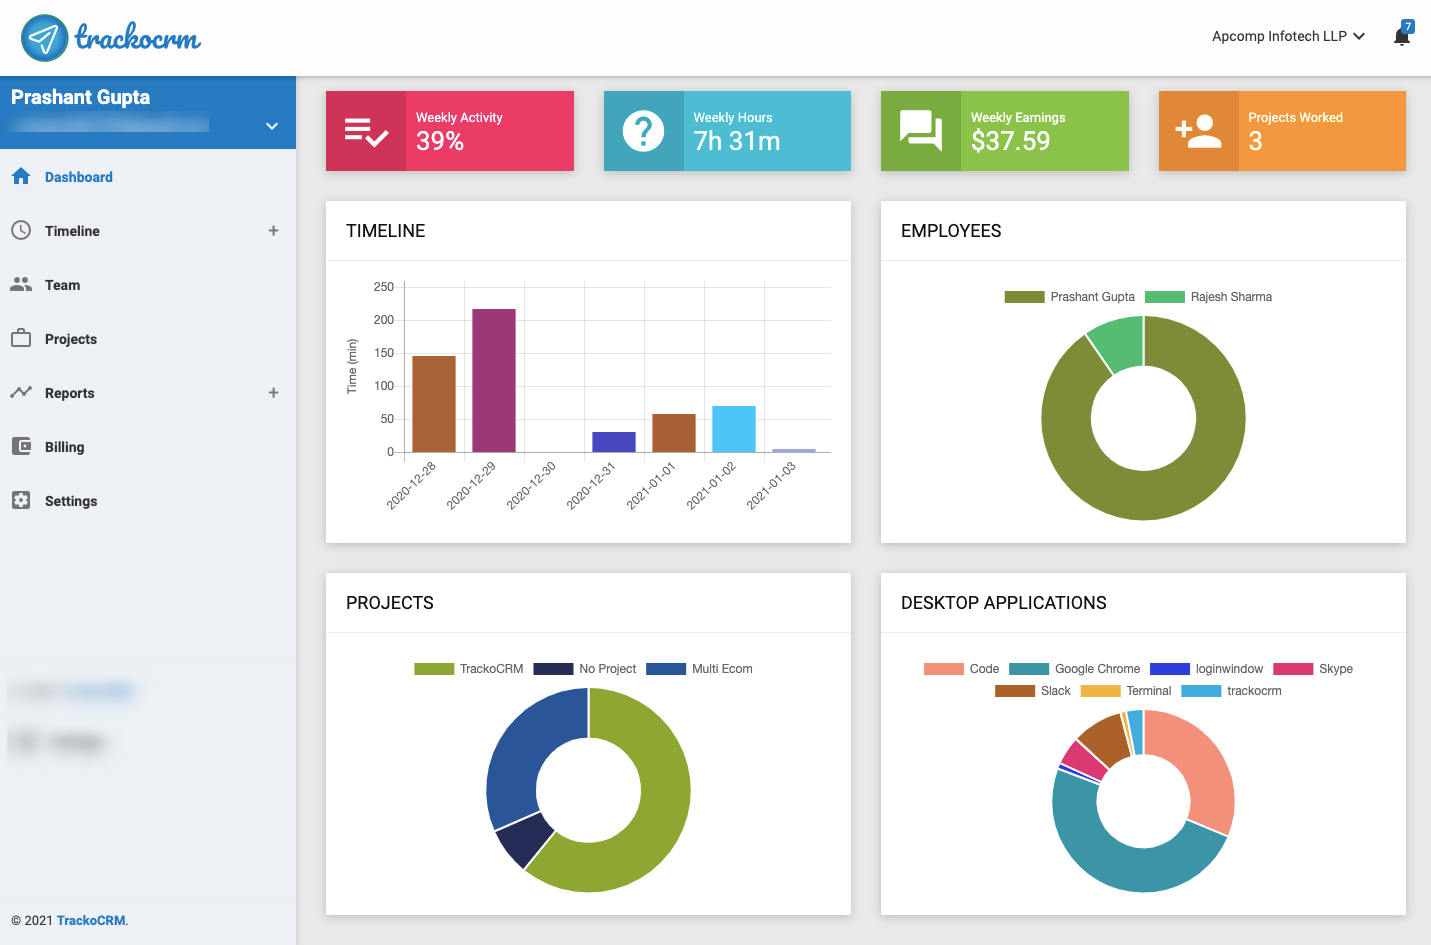1431x945 pixels.
Task: Click the Reports trend line icon
Action: (x=21, y=392)
